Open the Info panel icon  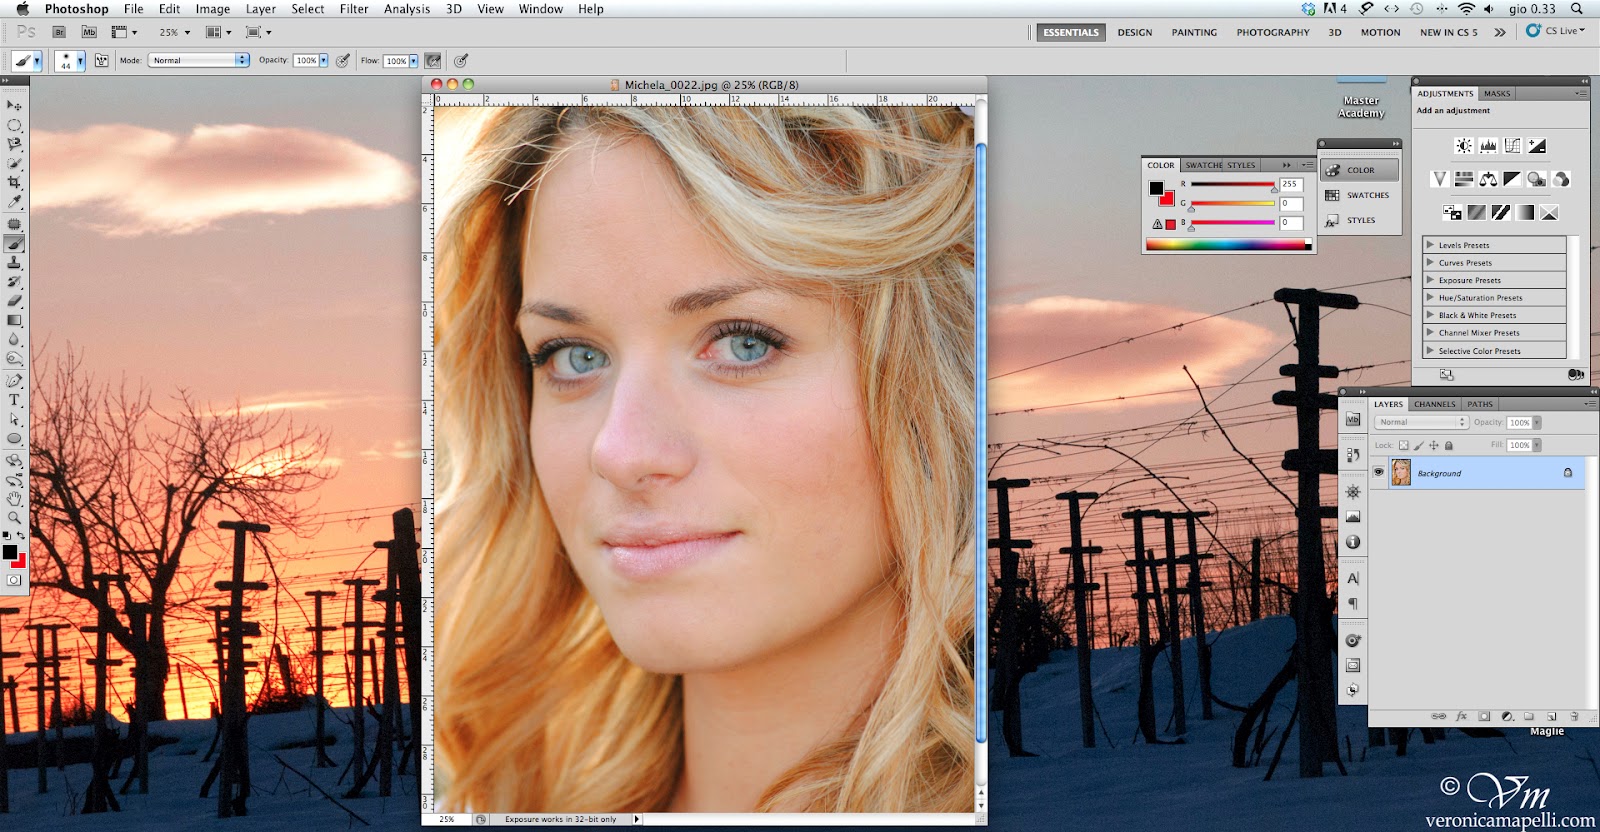point(1353,542)
